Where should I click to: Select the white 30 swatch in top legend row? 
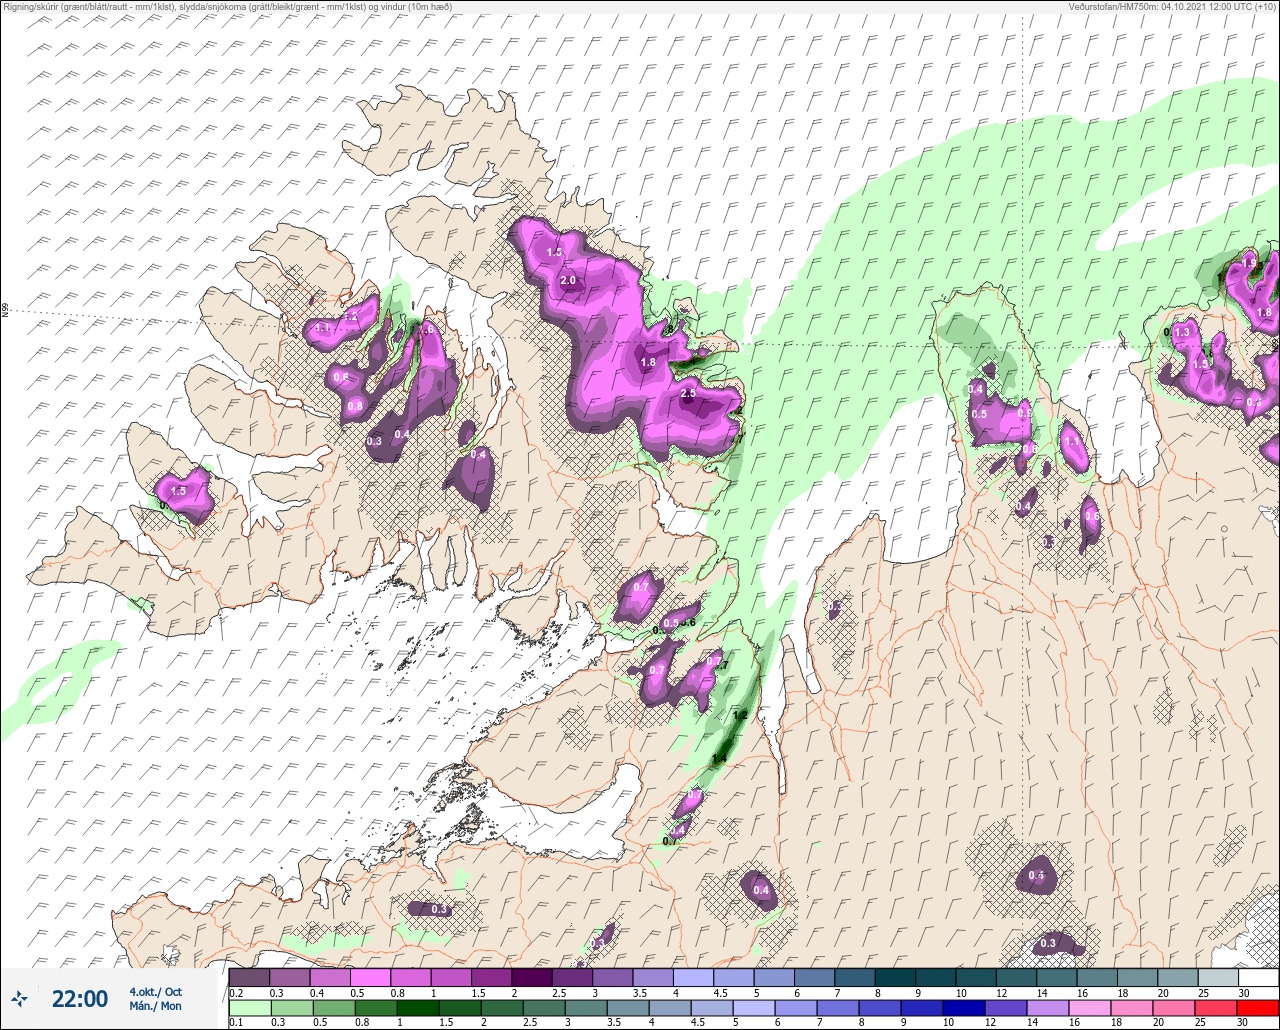tap(1258, 977)
